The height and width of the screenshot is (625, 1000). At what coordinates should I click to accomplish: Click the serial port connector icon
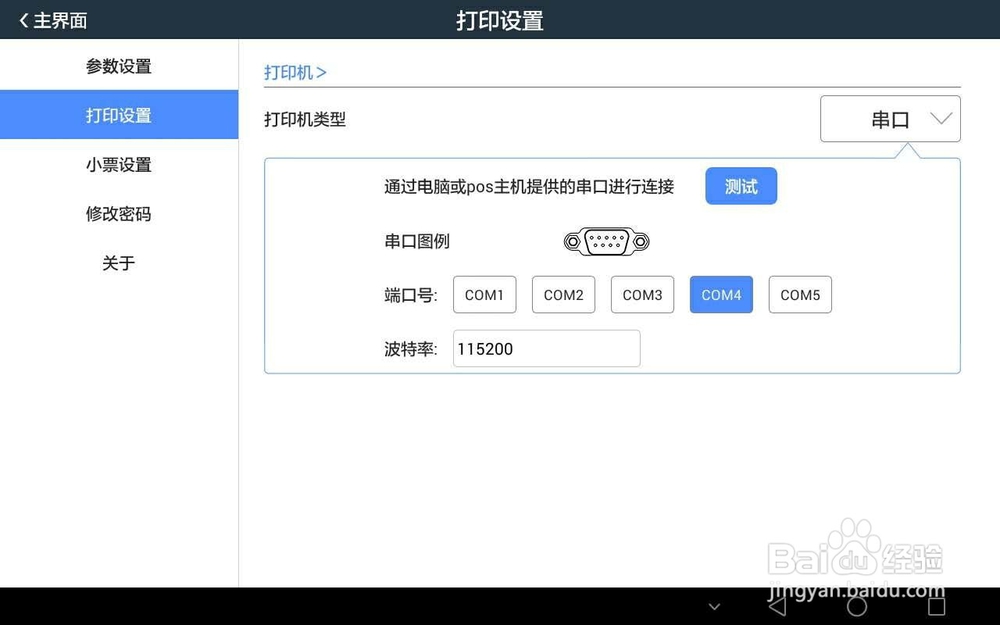(x=607, y=242)
